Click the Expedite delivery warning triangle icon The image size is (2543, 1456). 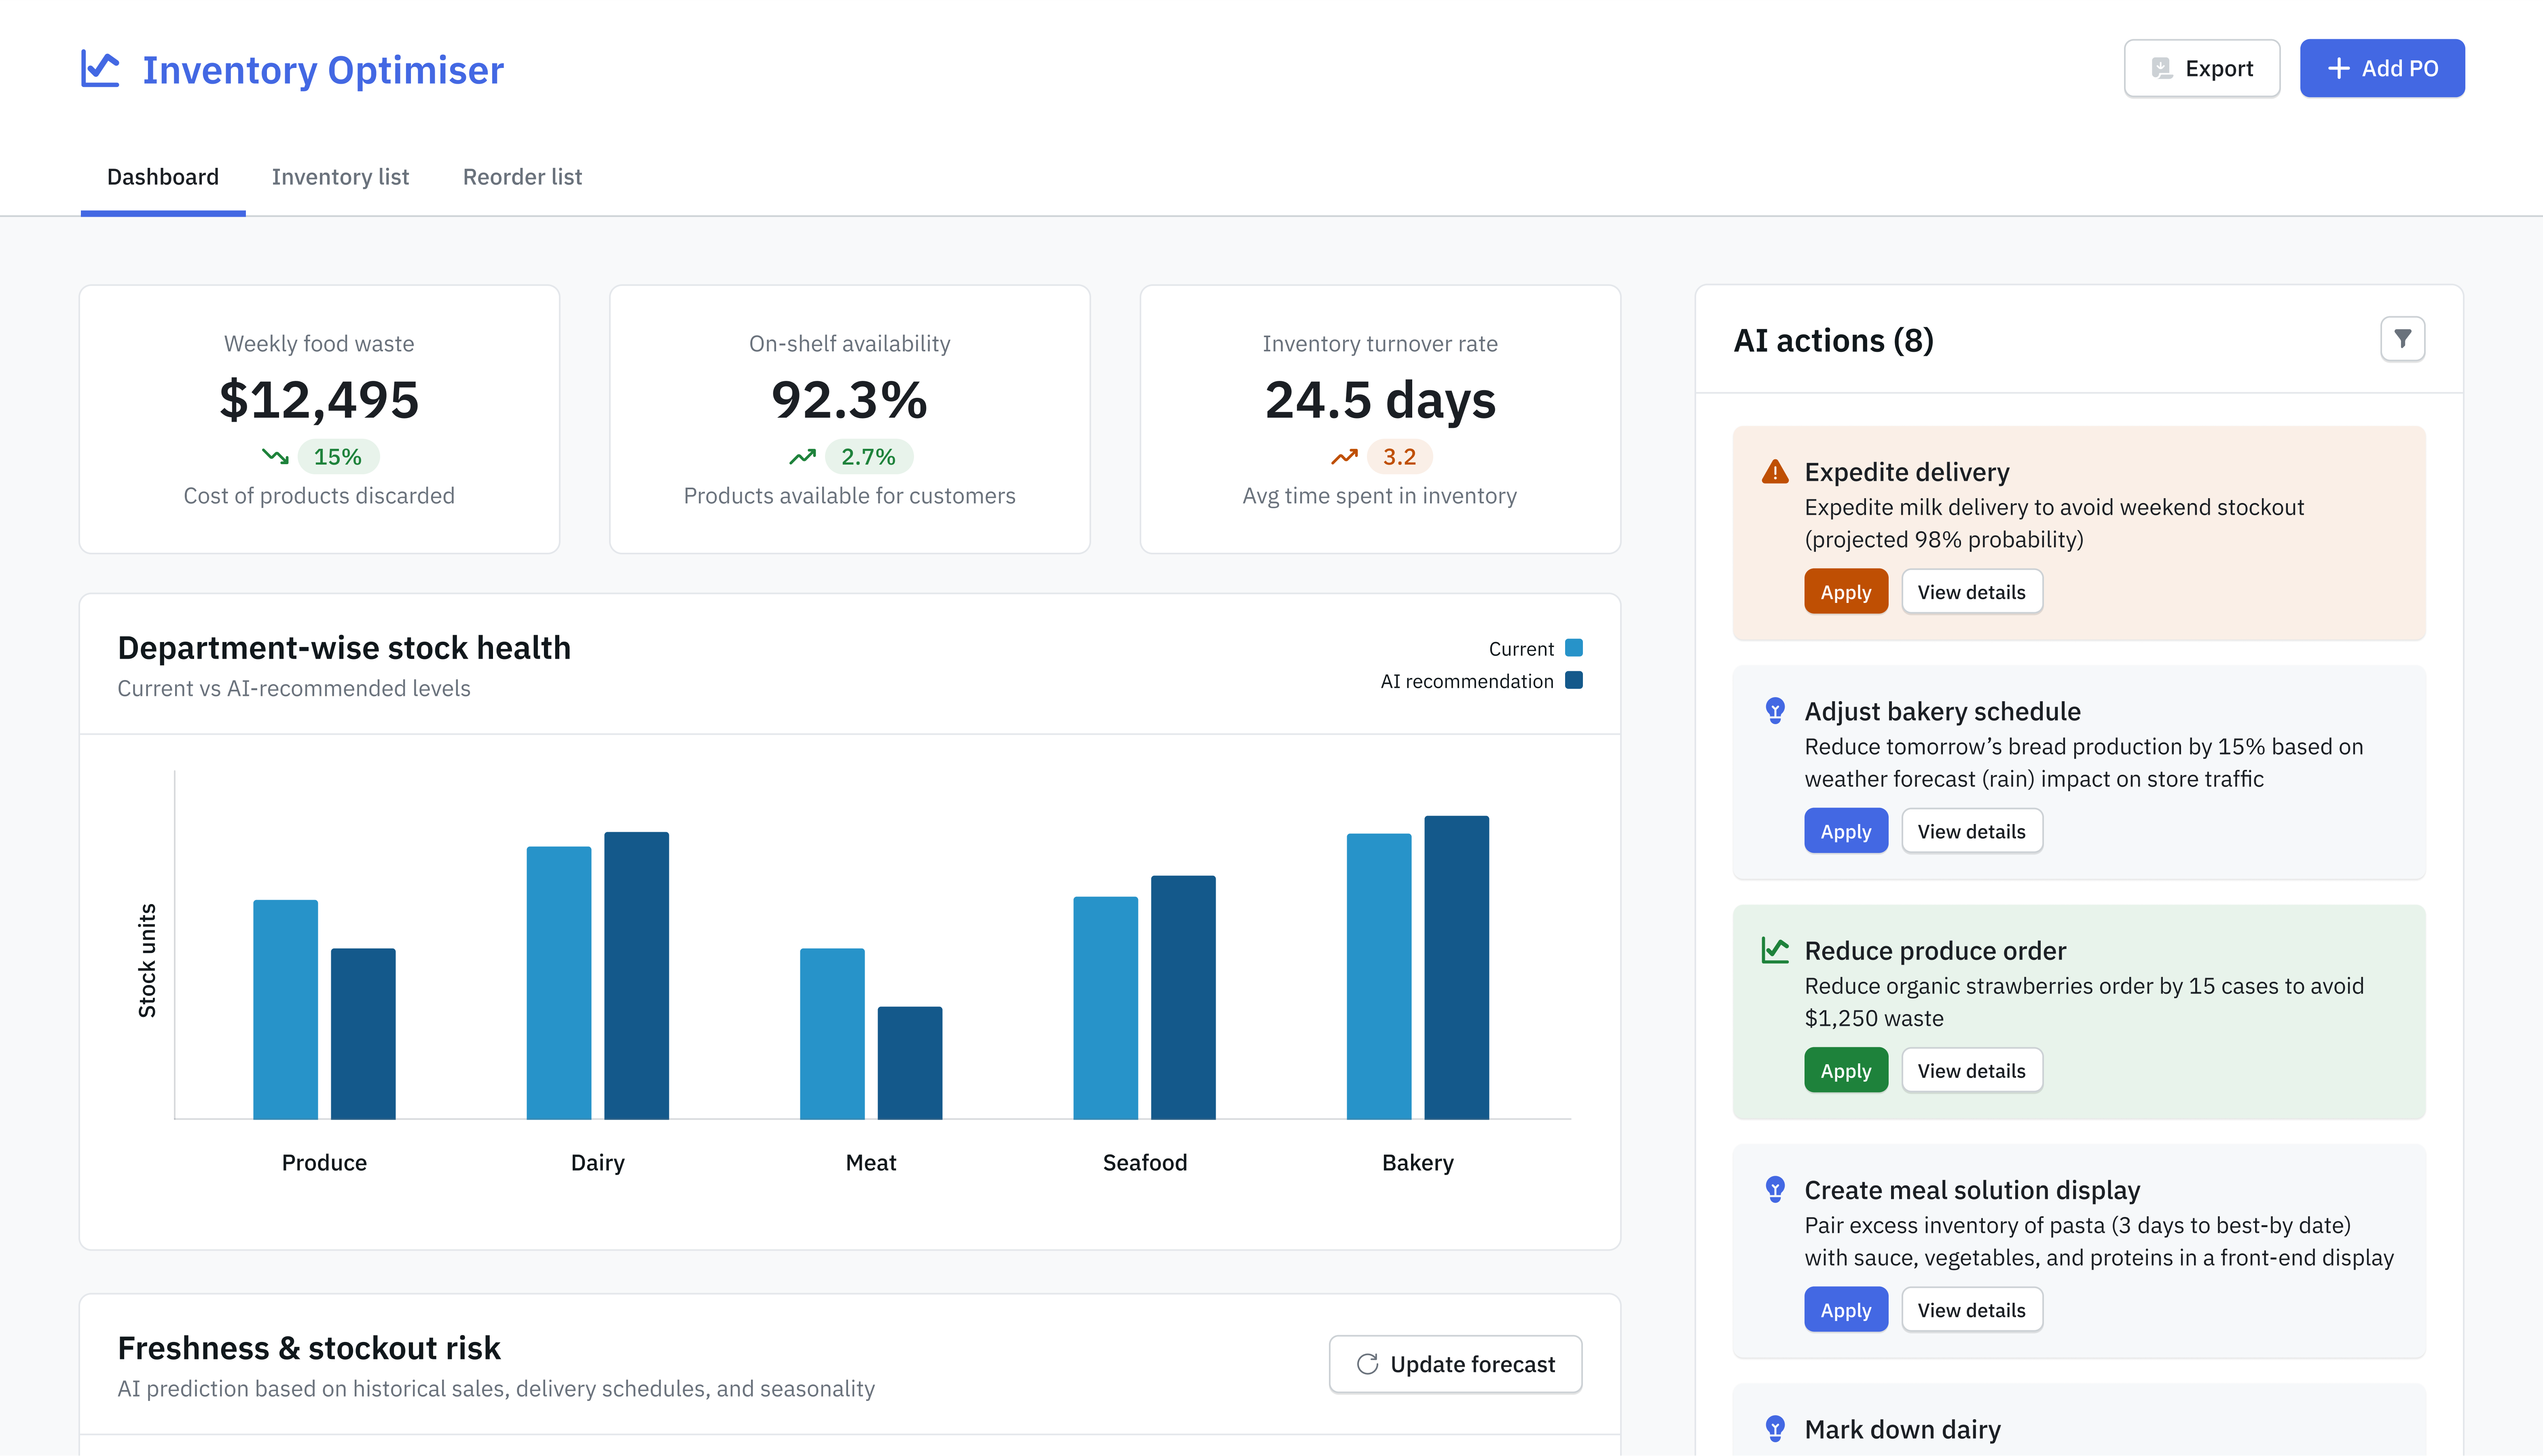tap(1775, 472)
